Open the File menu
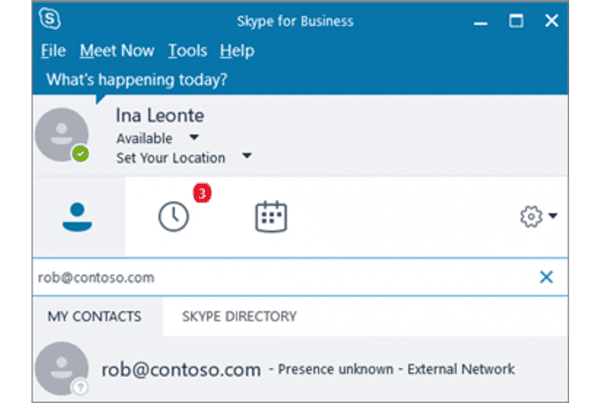This screenshot has height=403, width=600. click(53, 51)
